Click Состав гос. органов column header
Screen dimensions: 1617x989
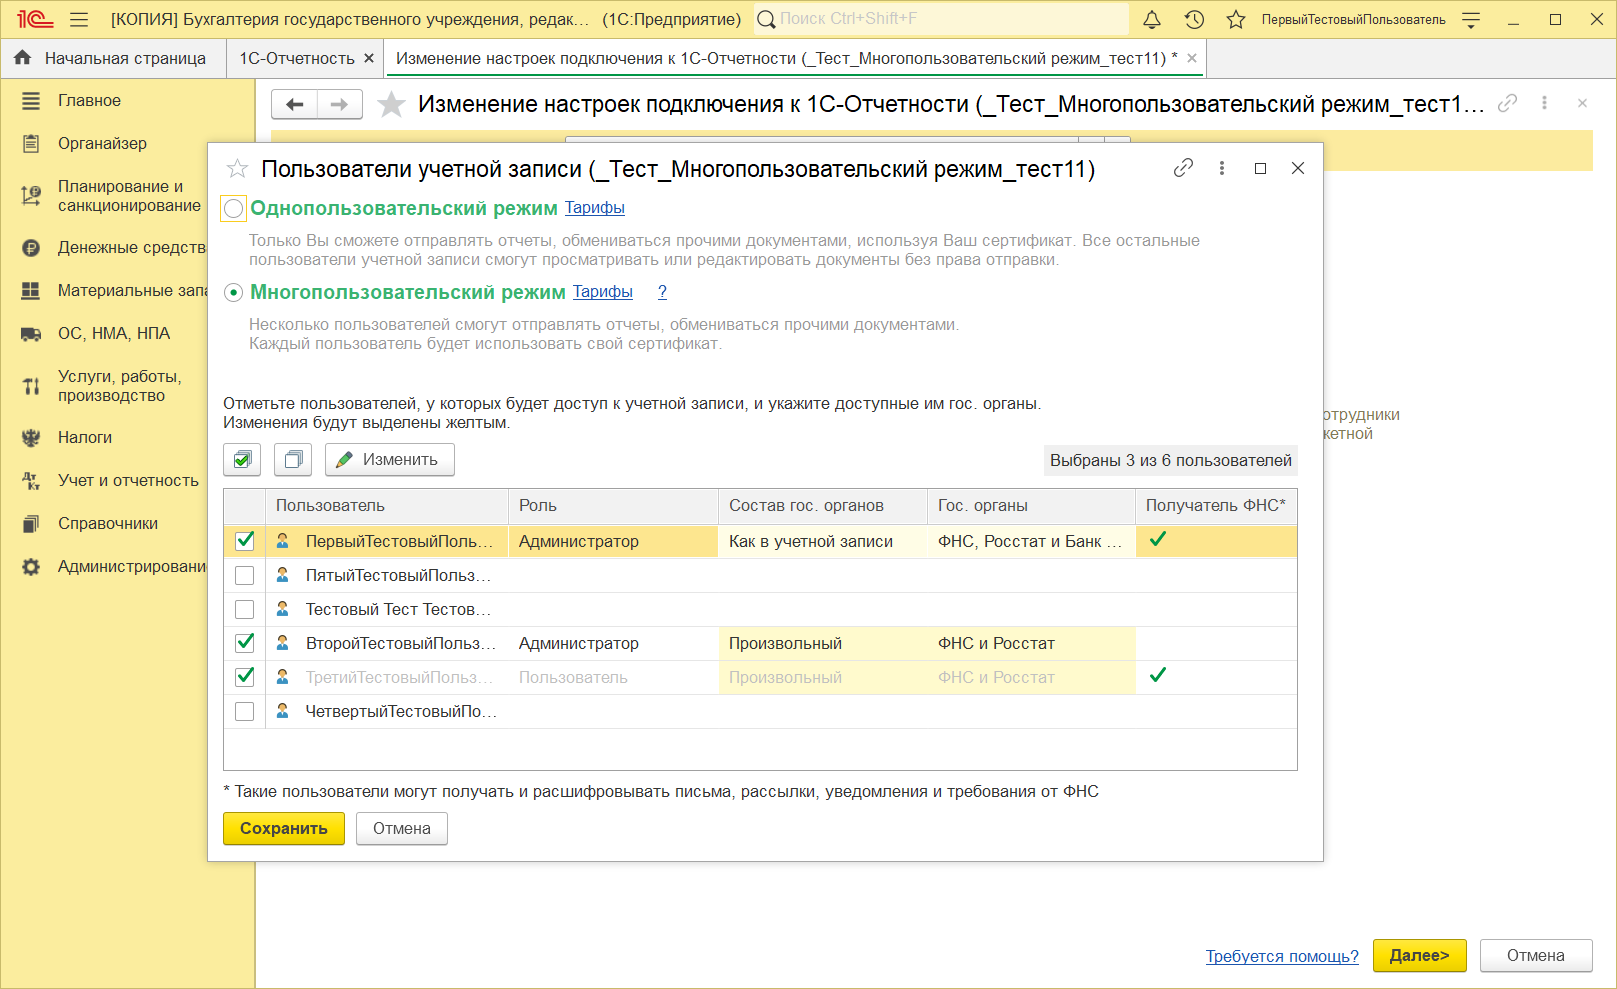pyautogui.click(x=823, y=505)
